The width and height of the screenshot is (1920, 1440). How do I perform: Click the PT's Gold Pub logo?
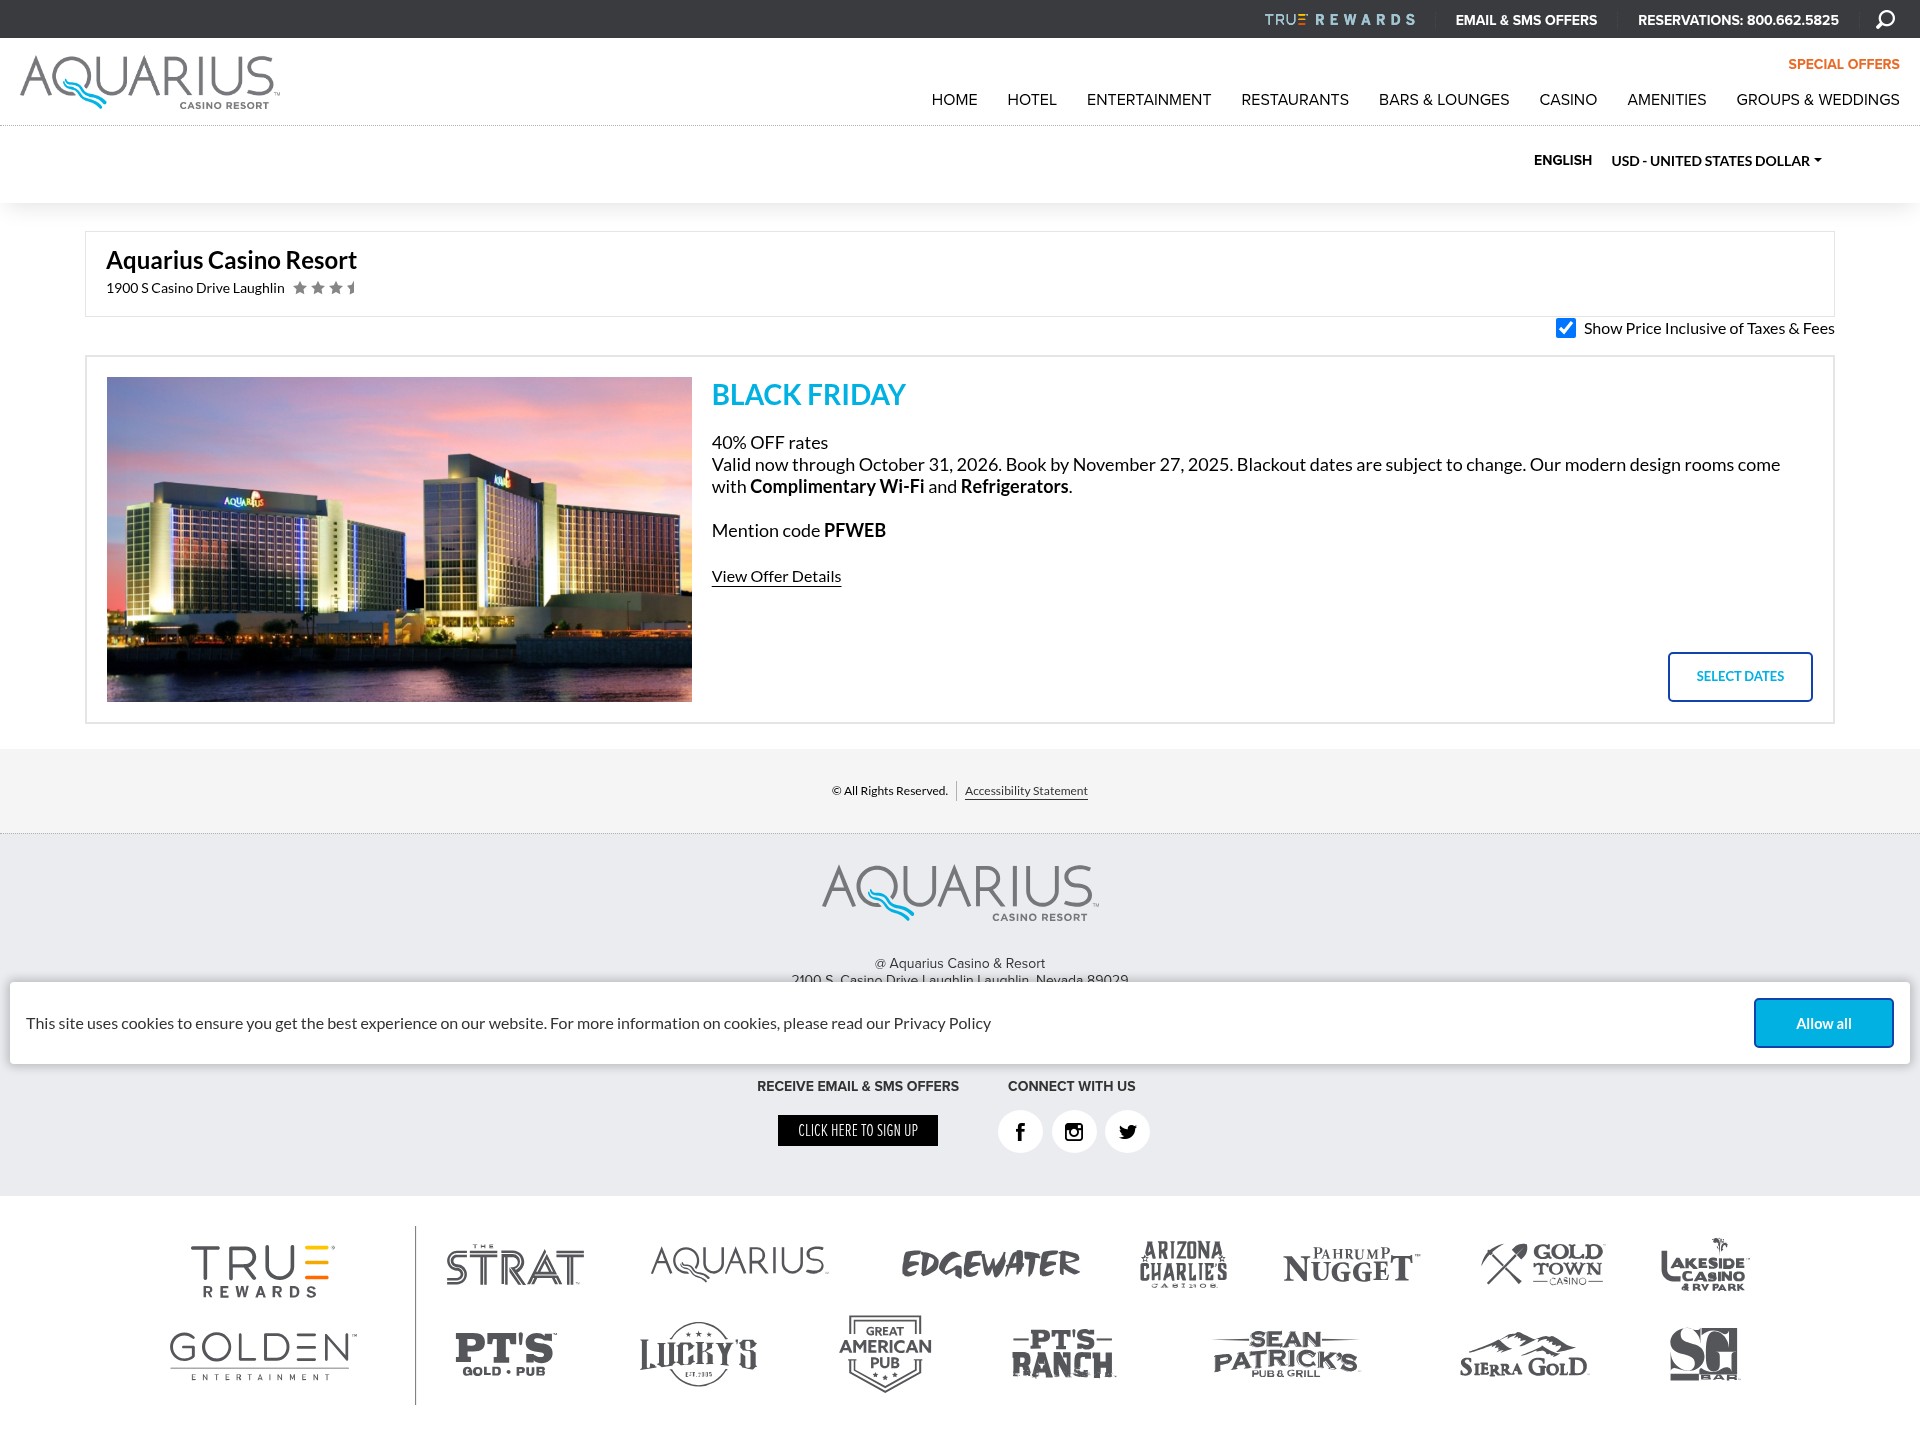505,1354
